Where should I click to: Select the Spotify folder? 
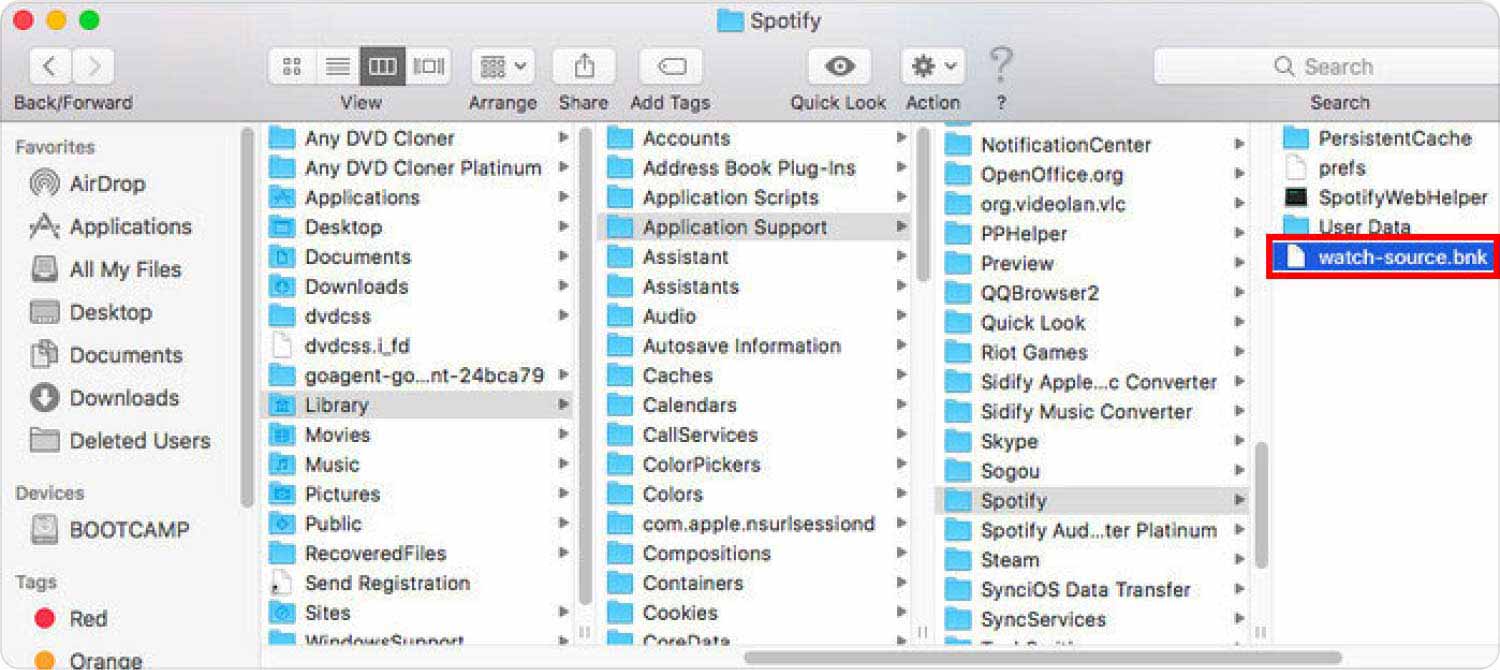(1093, 501)
